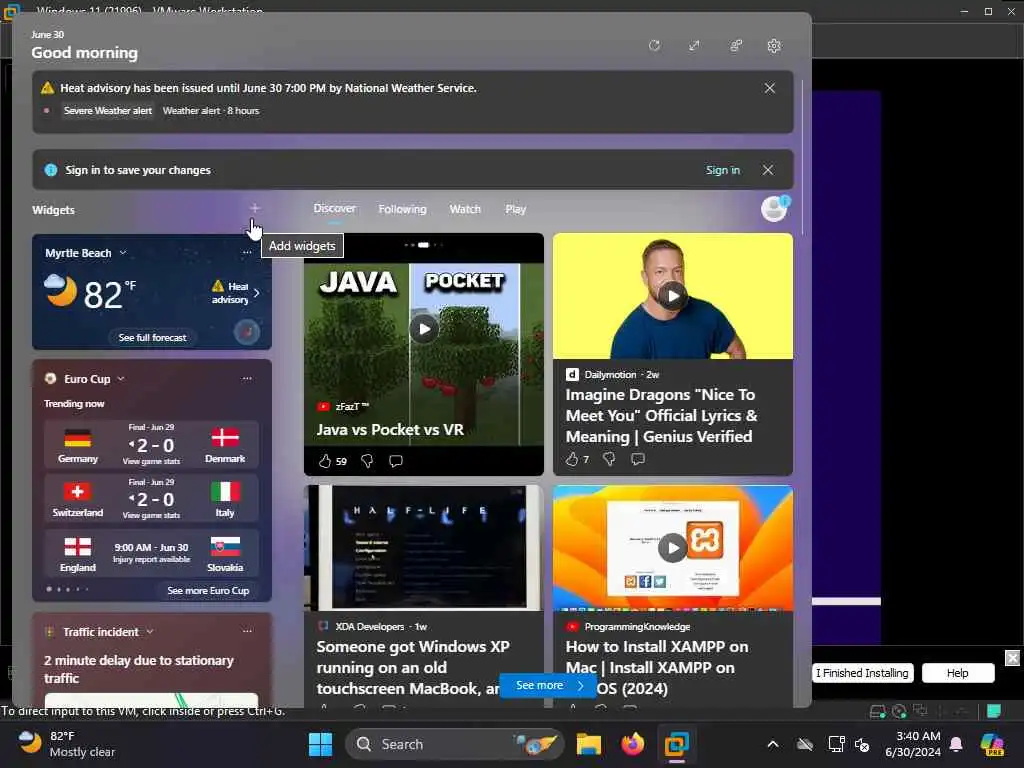Open the Windows XP MacBook article thumbnail

tap(424, 547)
